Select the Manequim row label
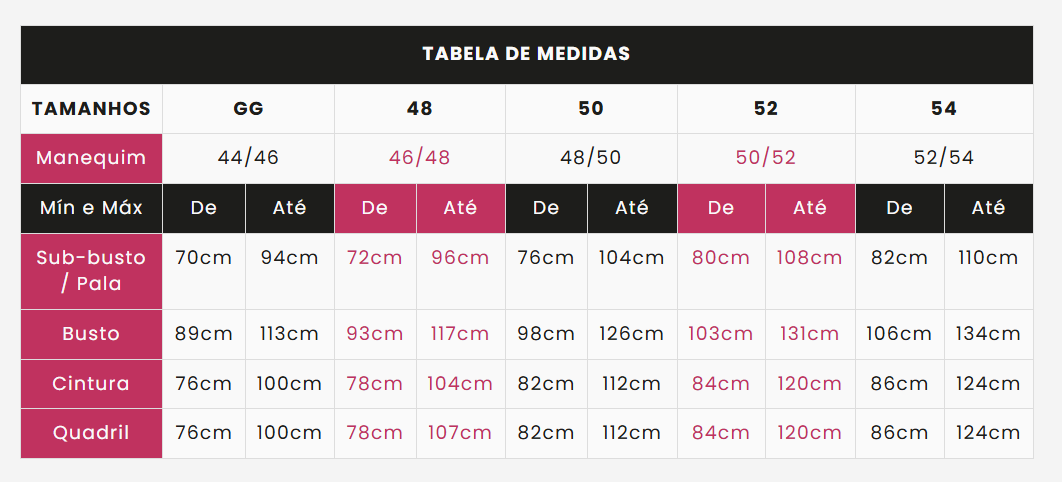The width and height of the screenshot is (1062, 482). [x=91, y=158]
